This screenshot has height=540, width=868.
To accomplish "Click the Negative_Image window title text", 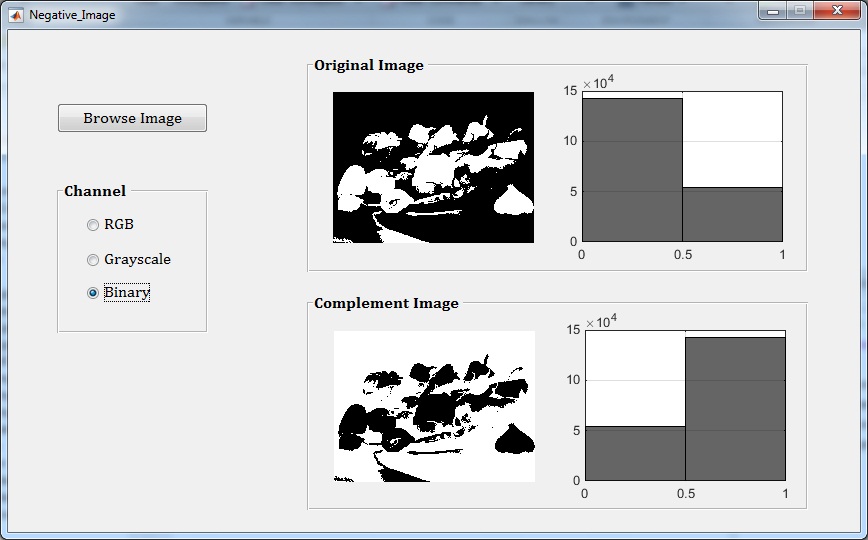I will click(x=72, y=15).
